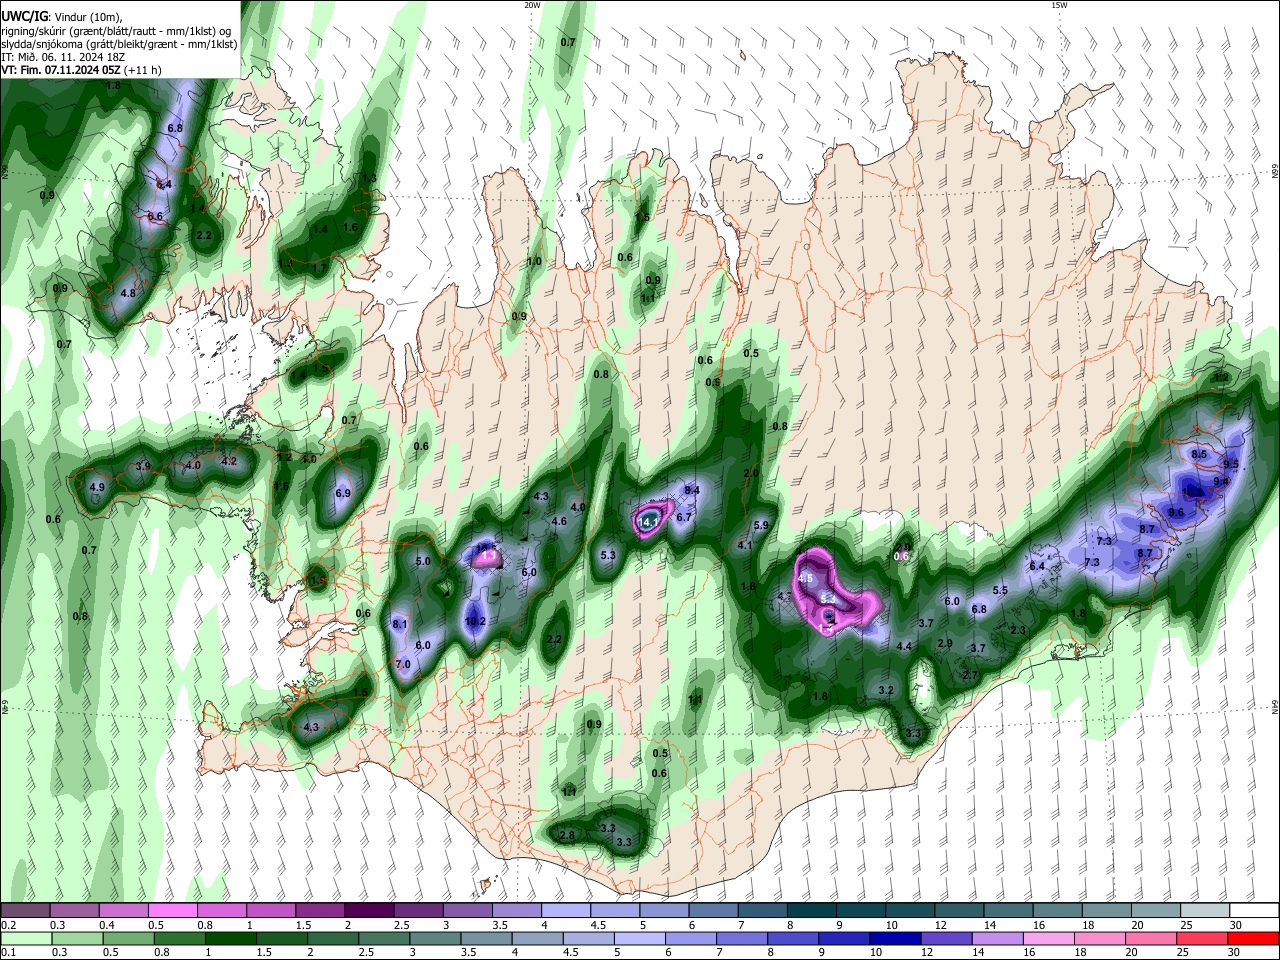Screen dimensions: 1280x960
Task: Click the 4.9 value on the western peninsula
Action: pos(97,487)
